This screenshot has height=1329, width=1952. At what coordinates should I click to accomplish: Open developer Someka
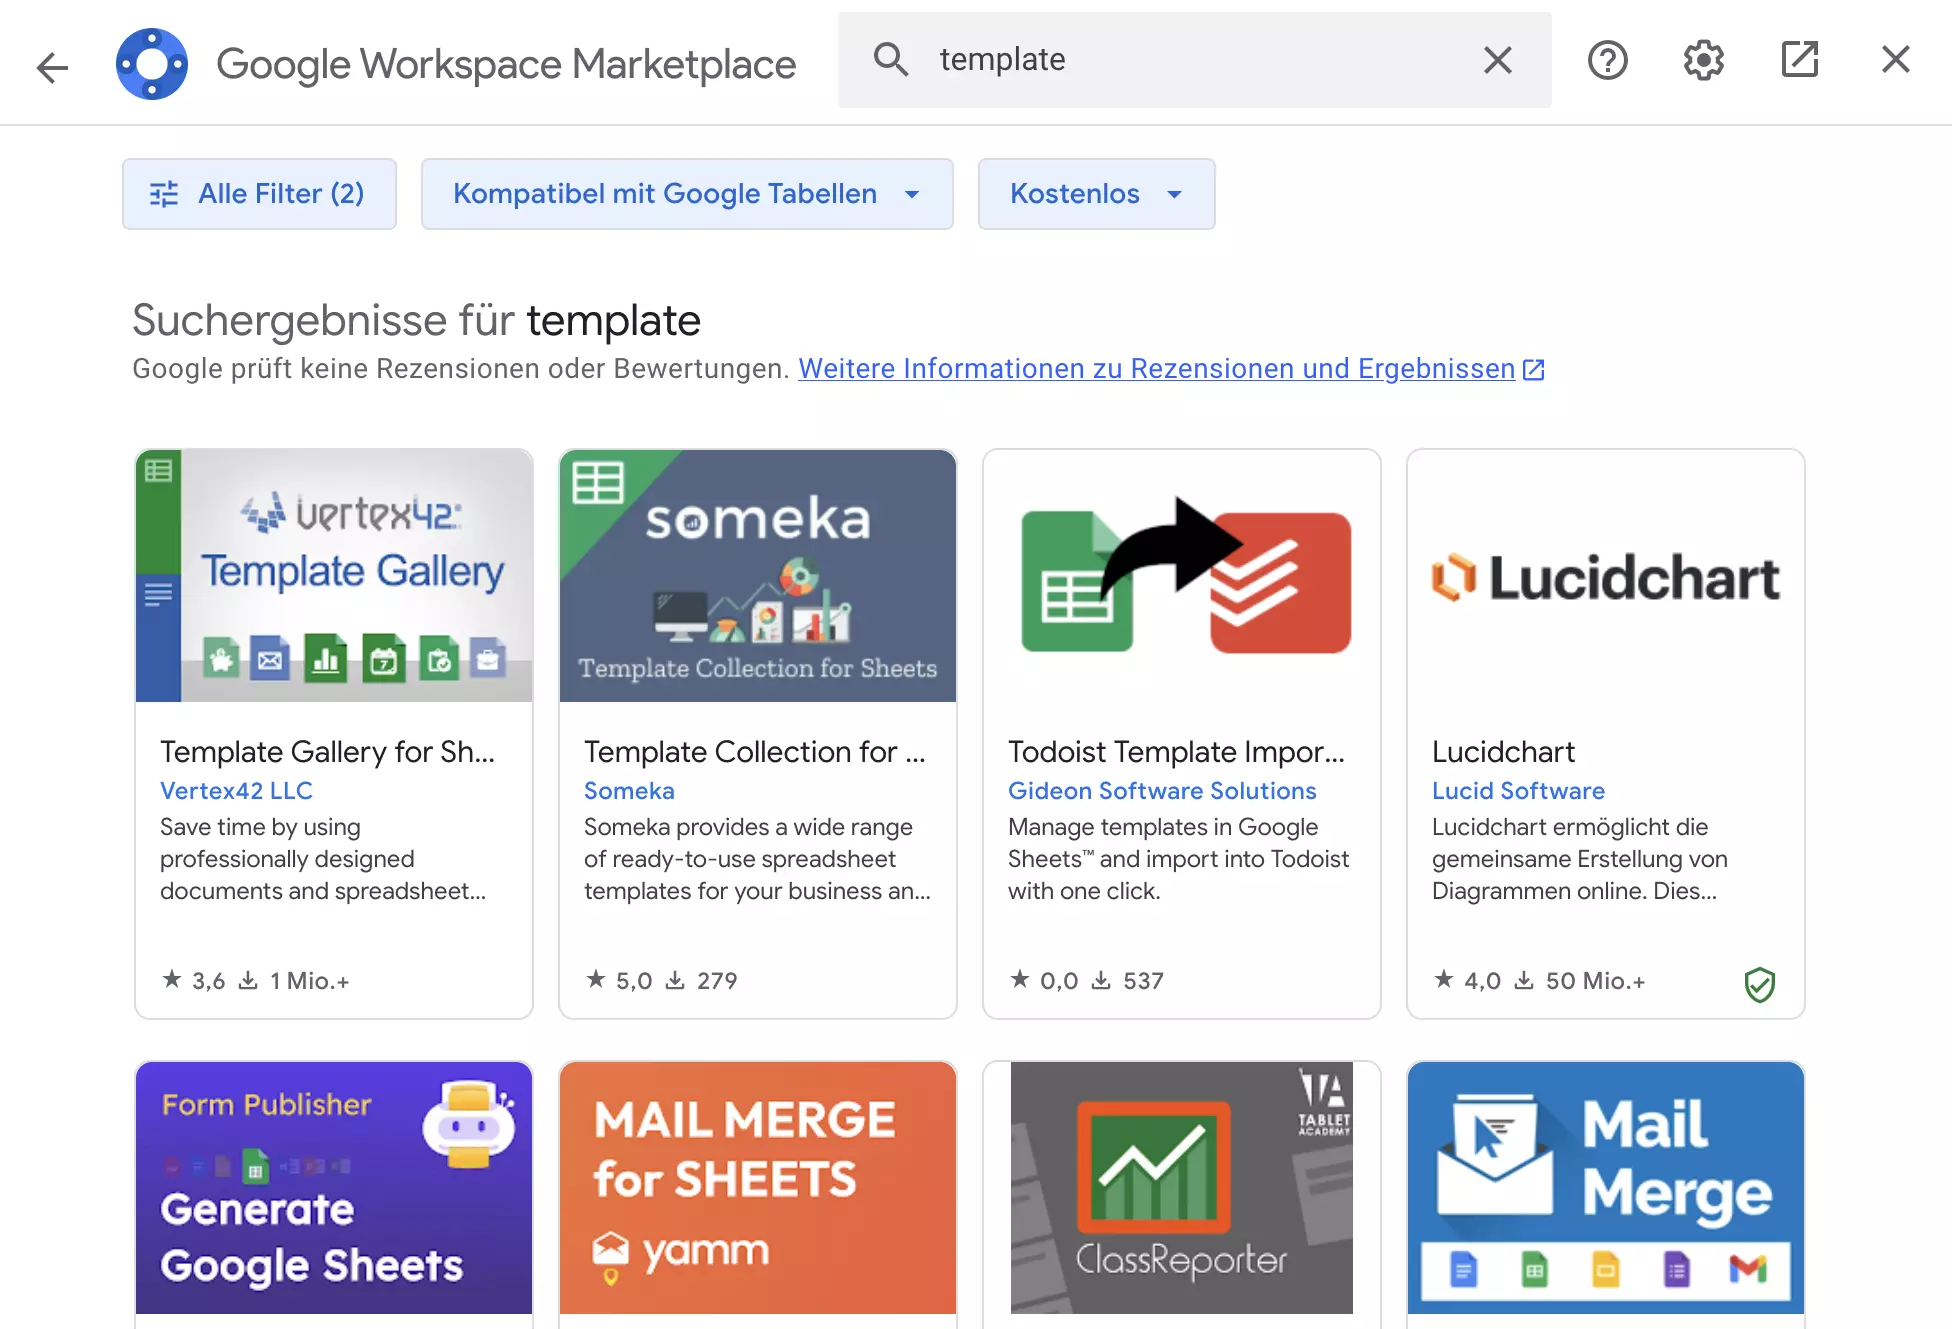point(629,791)
